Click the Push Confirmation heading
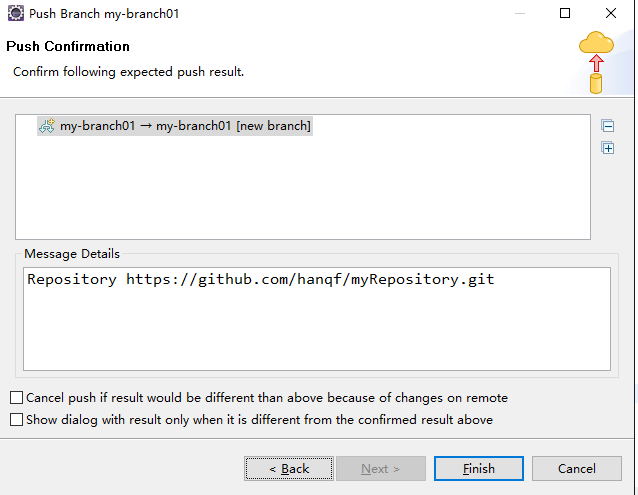This screenshot has height=495, width=638. [x=68, y=46]
